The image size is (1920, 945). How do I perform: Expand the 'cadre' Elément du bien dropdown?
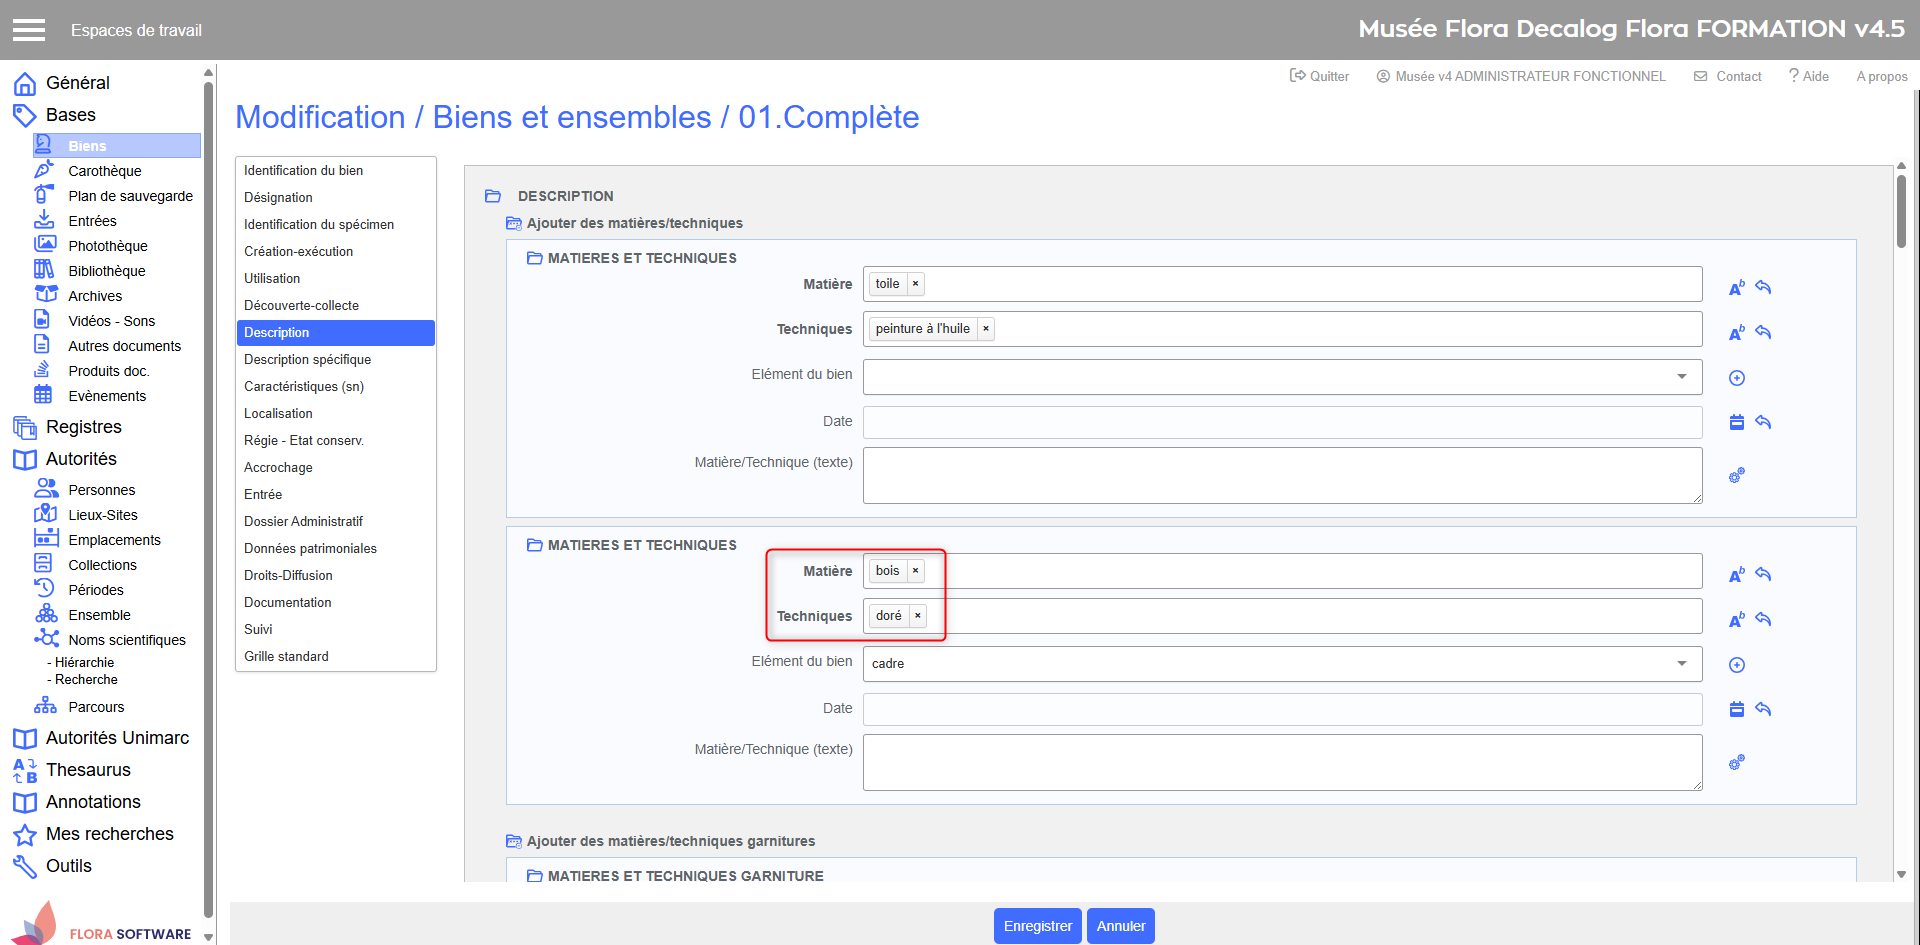(x=1681, y=664)
